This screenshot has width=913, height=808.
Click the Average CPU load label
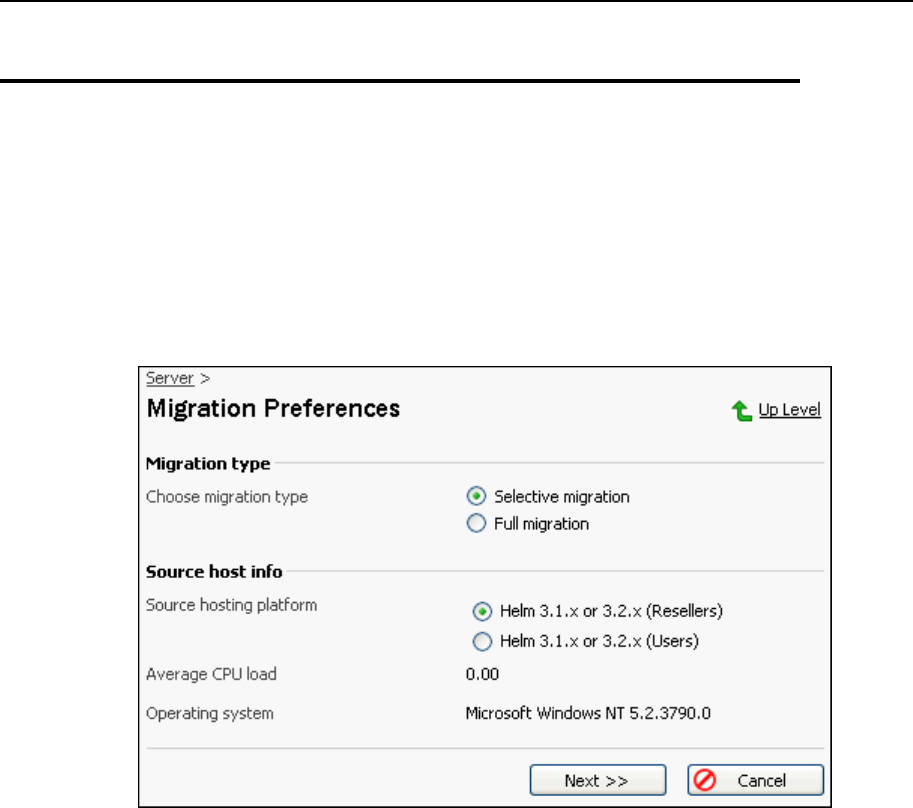[x=211, y=674]
